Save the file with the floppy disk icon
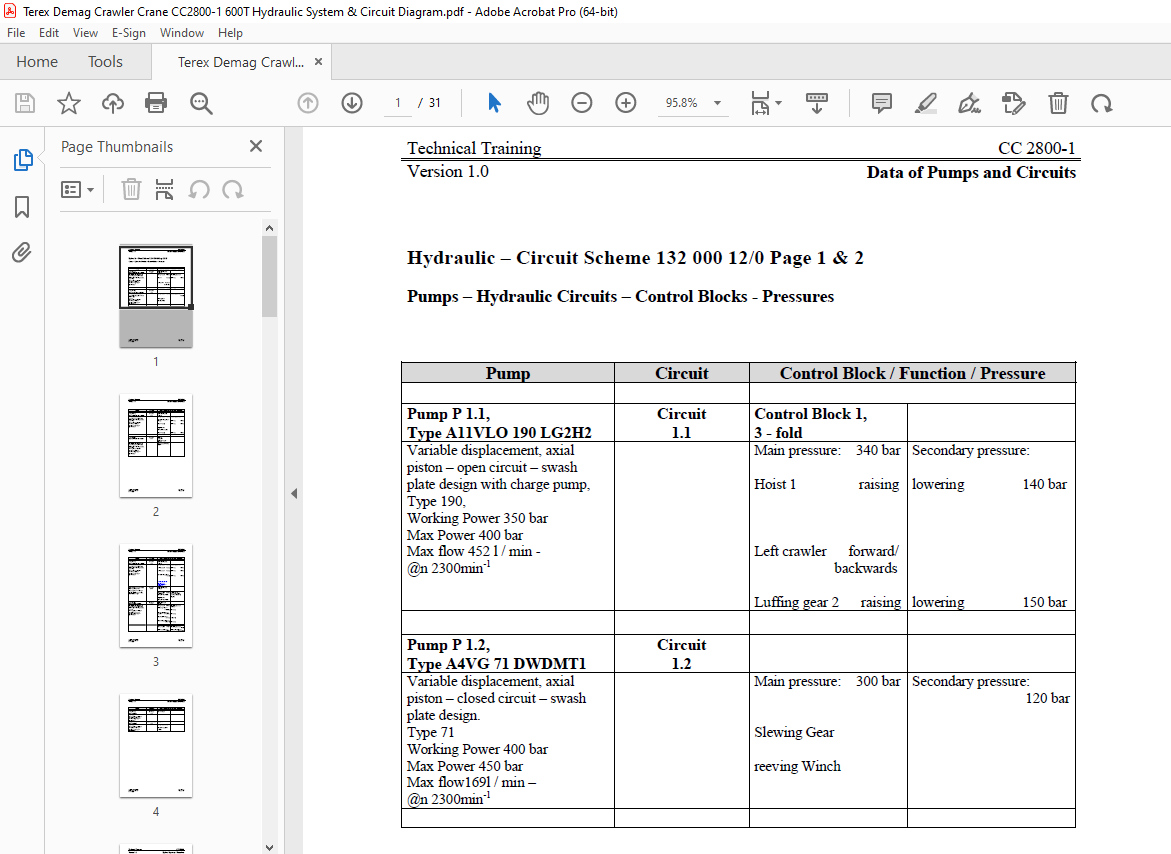This screenshot has width=1171, height=854. (25, 103)
